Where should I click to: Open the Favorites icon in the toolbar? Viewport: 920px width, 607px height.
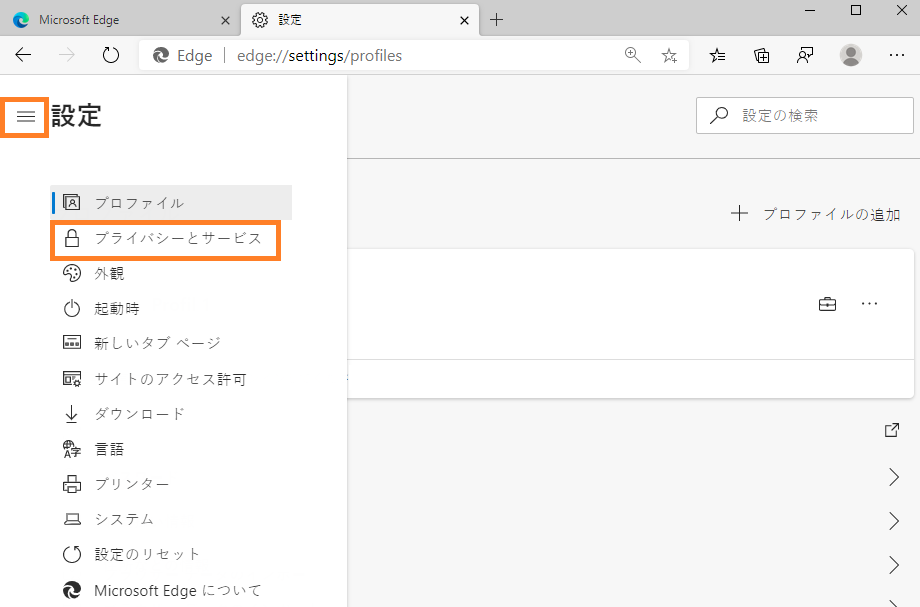pyautogui.click(x=717, y=55)
